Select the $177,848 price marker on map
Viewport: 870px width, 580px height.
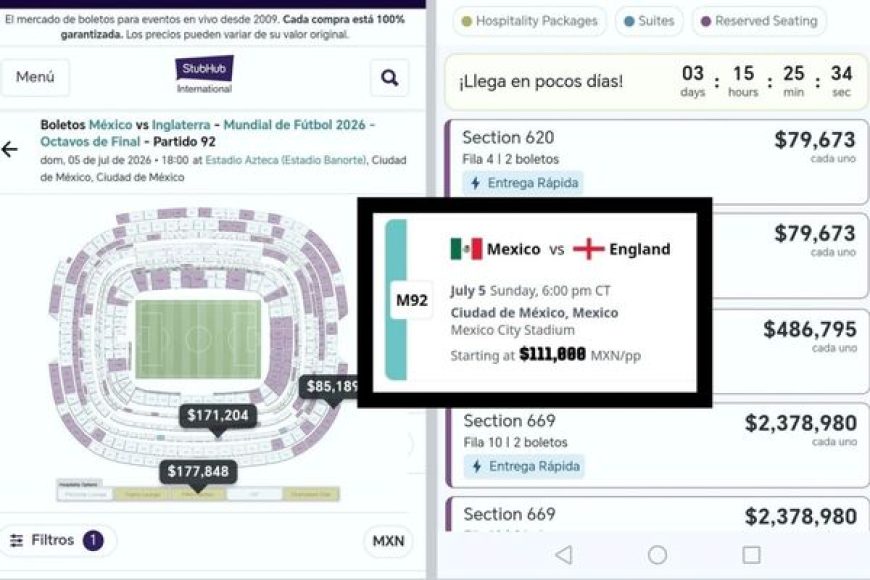click(198, 472)
